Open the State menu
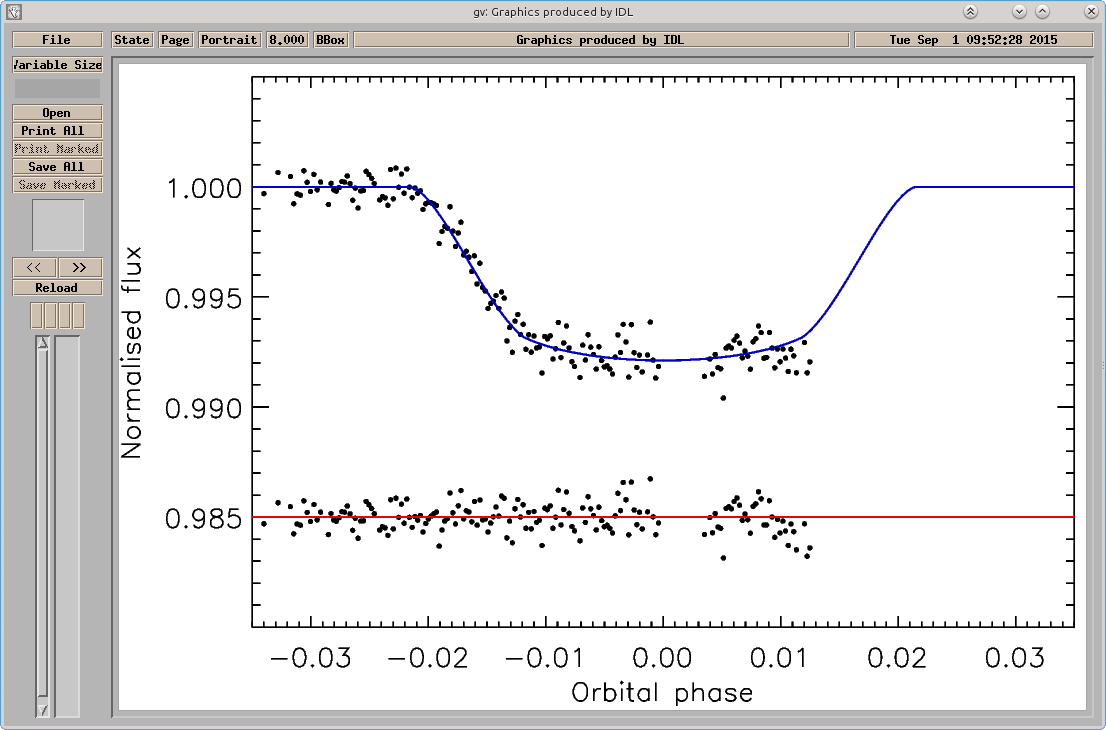The height and width of the screenshot is (730, 1106). [x=132, y=39]
